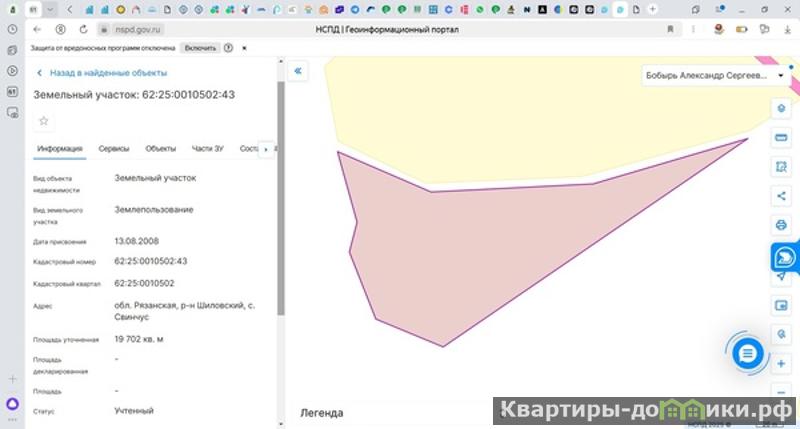Click the Включить protection button
This screenshot has height=429, width=800.
(199, 48)
